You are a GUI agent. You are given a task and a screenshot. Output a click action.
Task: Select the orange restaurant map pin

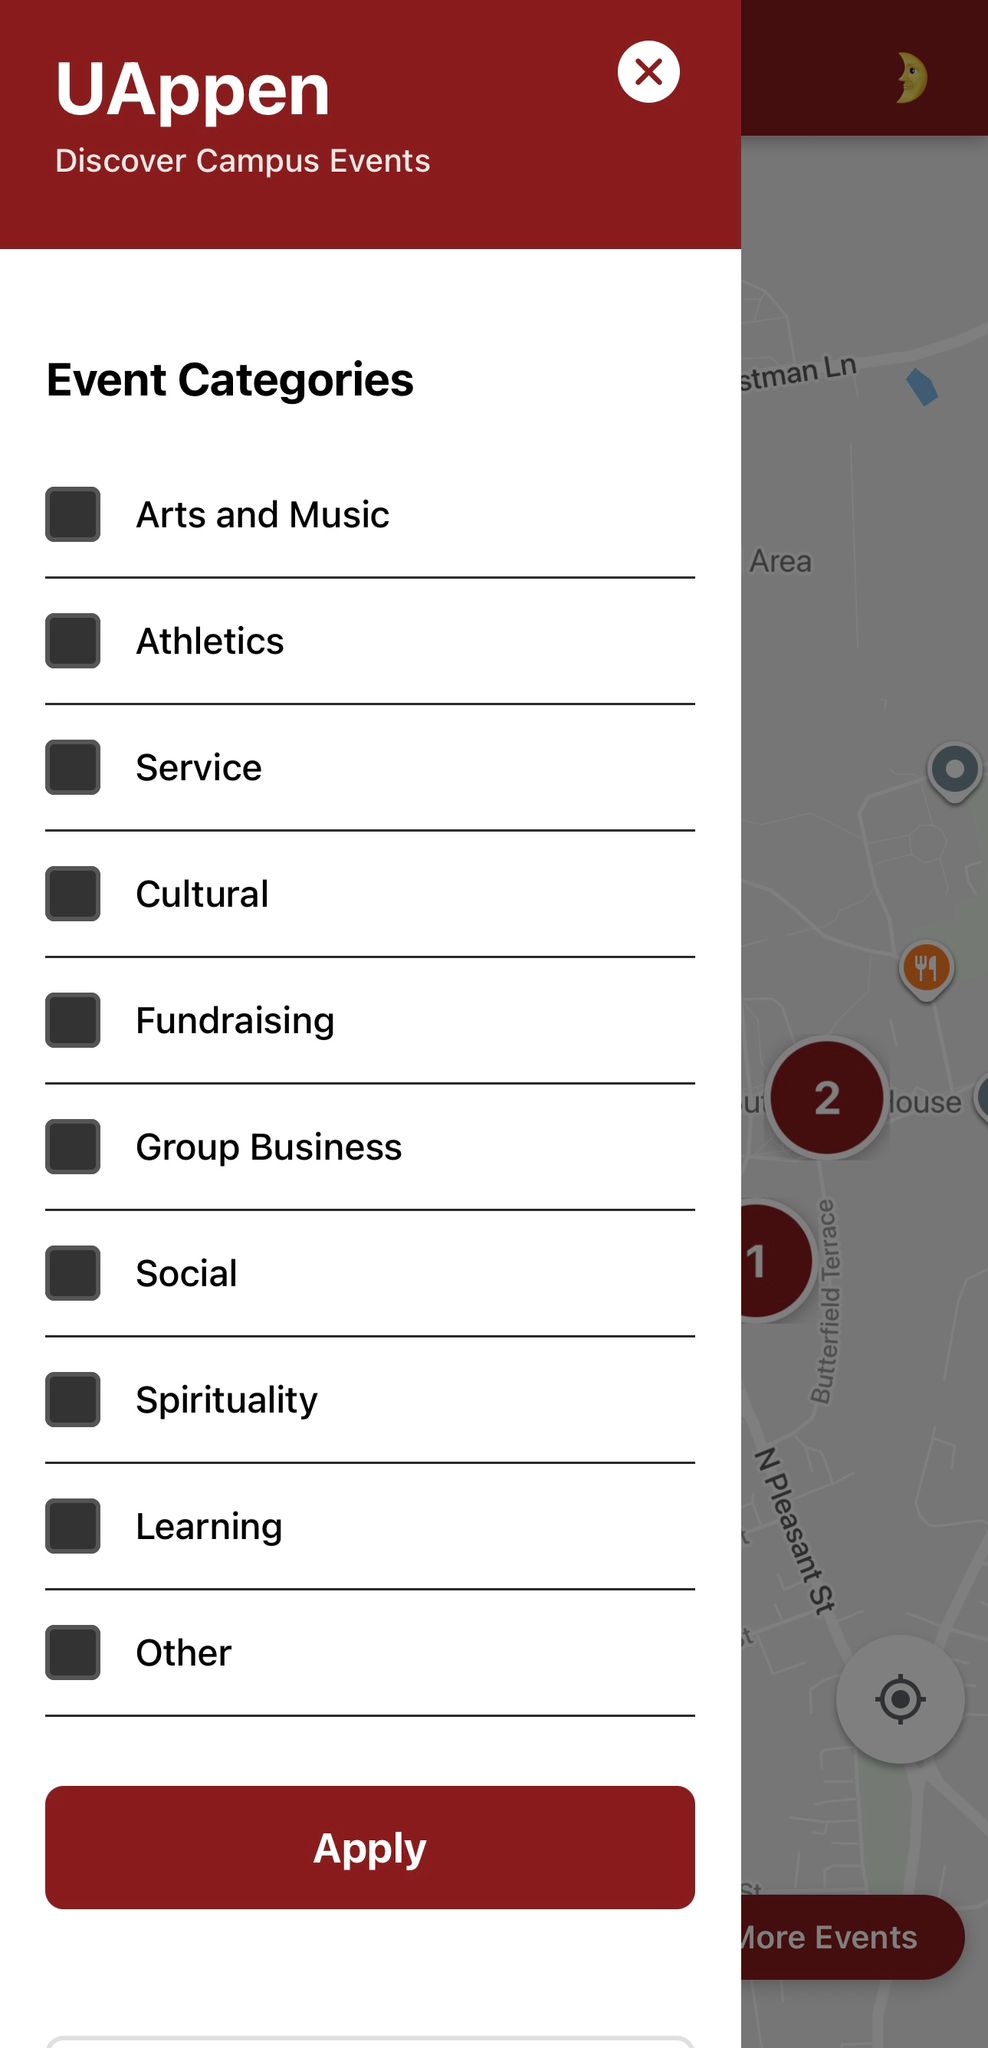(927, 970)
